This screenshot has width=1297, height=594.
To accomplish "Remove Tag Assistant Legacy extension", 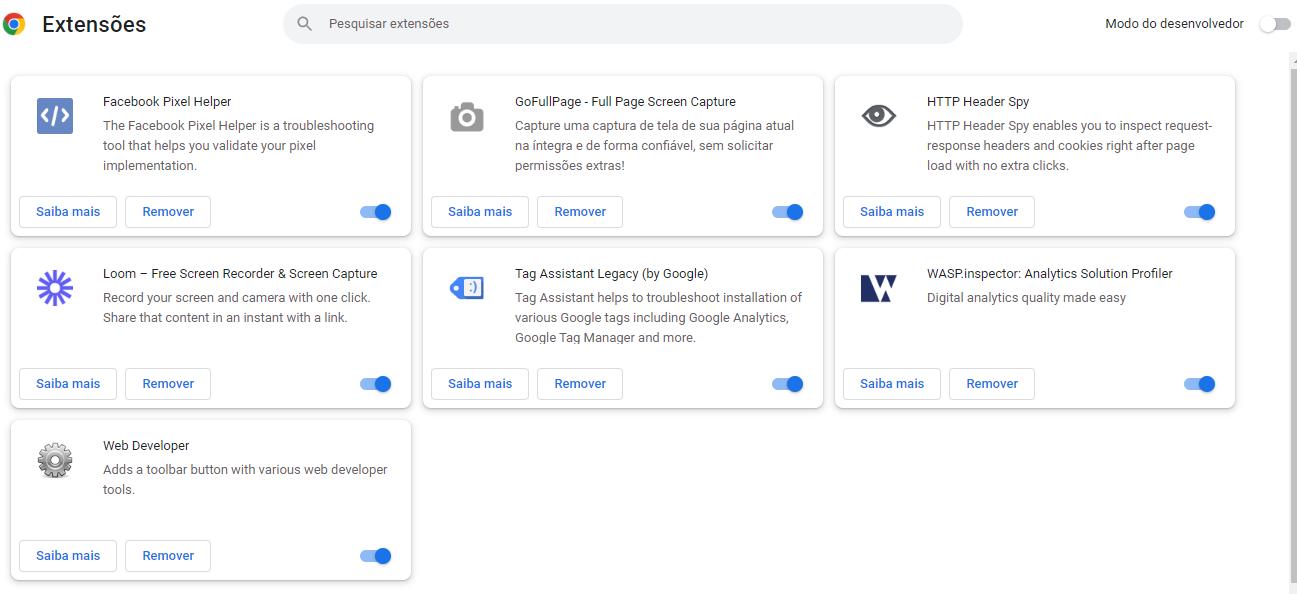I will click(580, 384).
